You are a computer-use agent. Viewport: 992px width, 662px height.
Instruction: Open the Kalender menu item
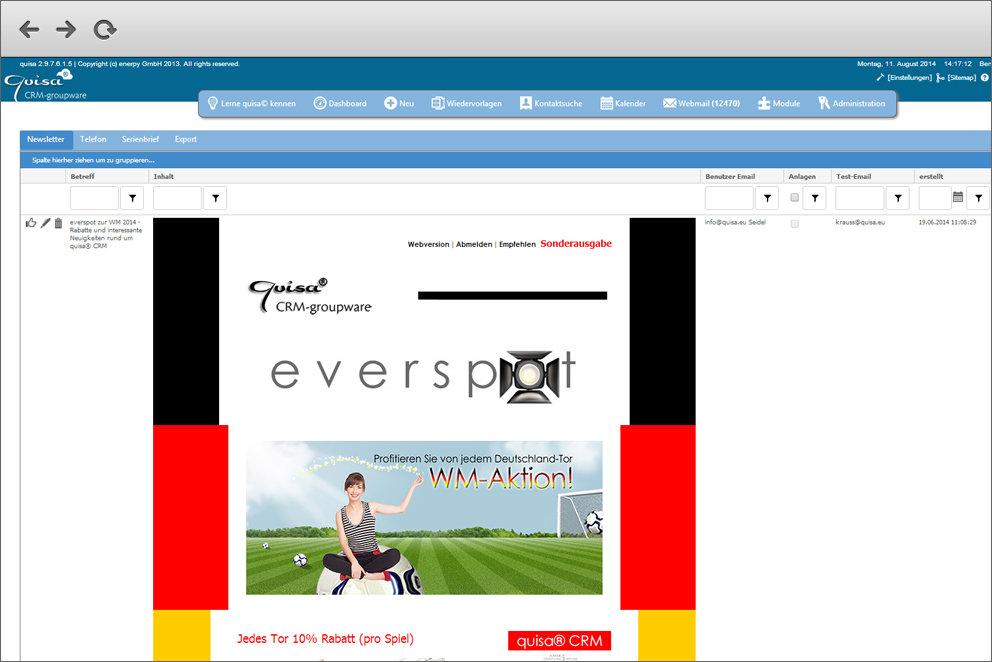pyautogui.click(x=623, y=103)
